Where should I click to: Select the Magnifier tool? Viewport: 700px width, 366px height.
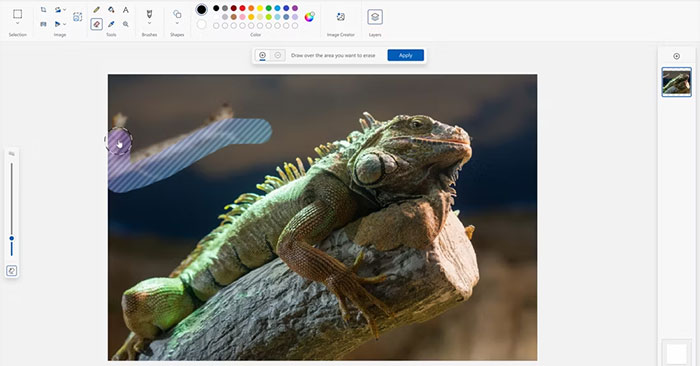pos(126,24)
